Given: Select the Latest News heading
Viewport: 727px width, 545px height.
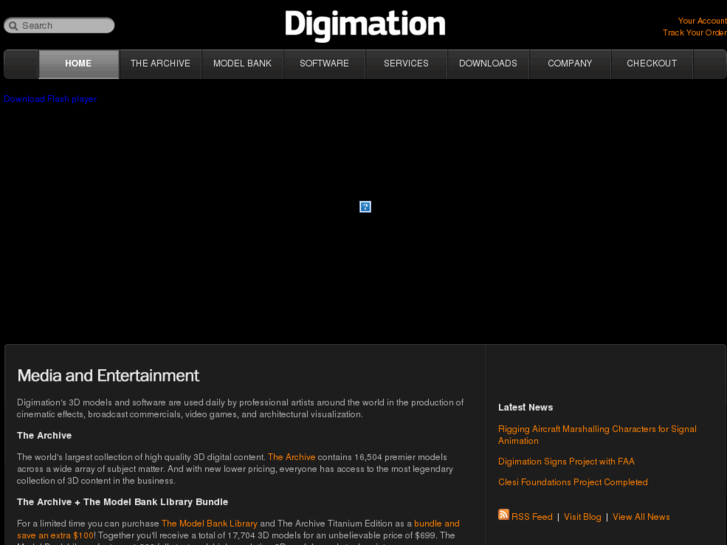Looking at the screenshot, I should tap(525, 407).
